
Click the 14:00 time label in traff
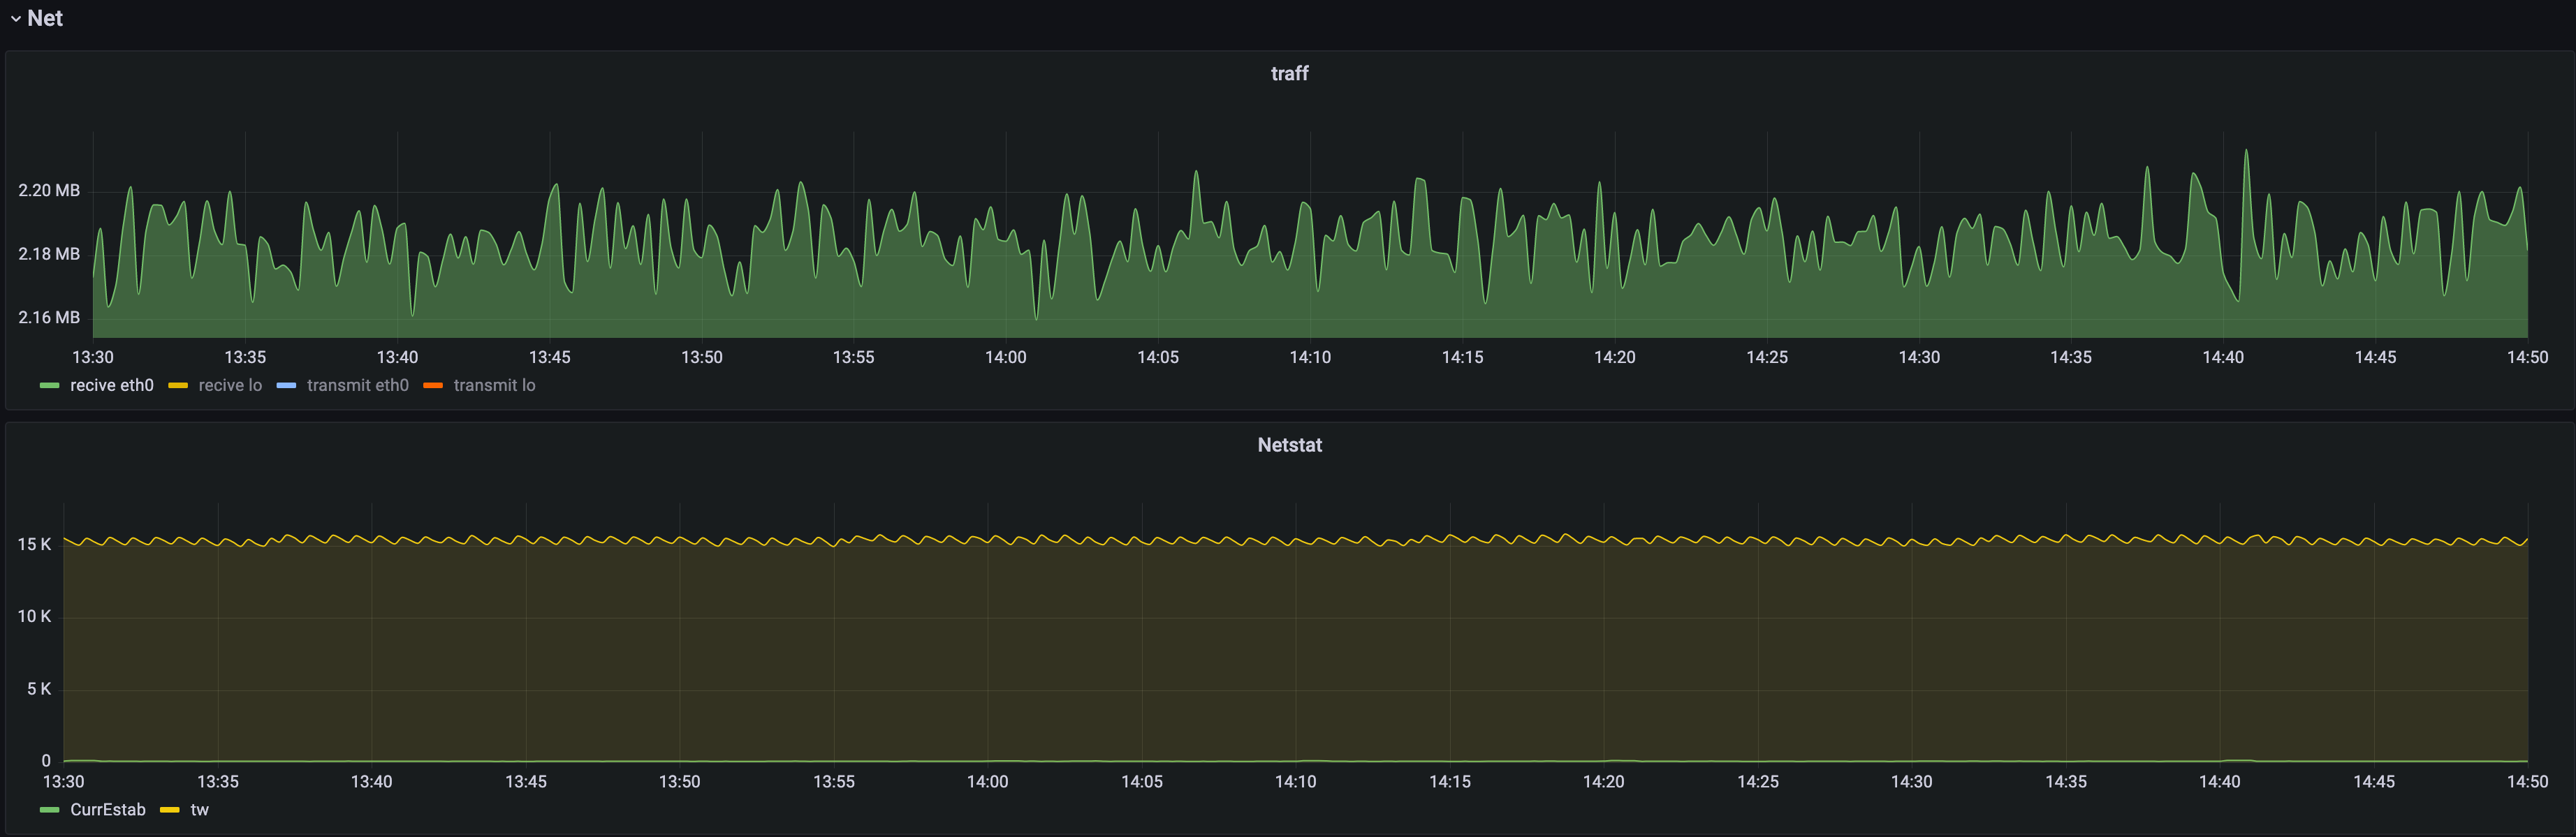click(x=1005, y=357)
